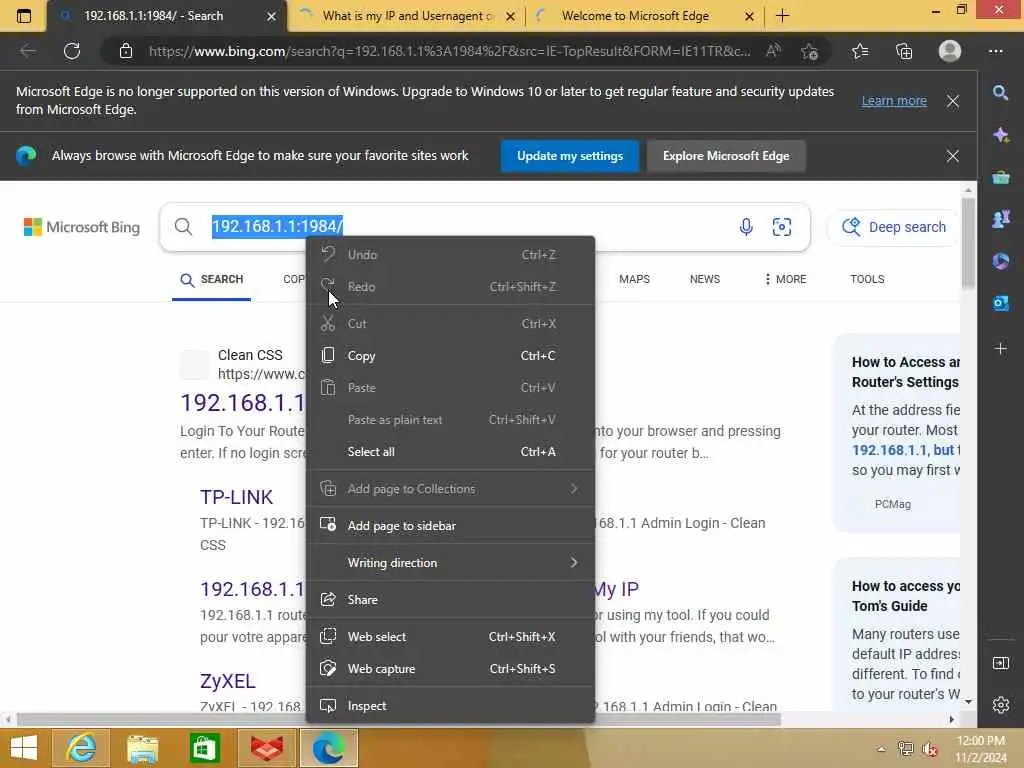
Task: Choose Copy in the context menu
Action: [x=451, y=355]
